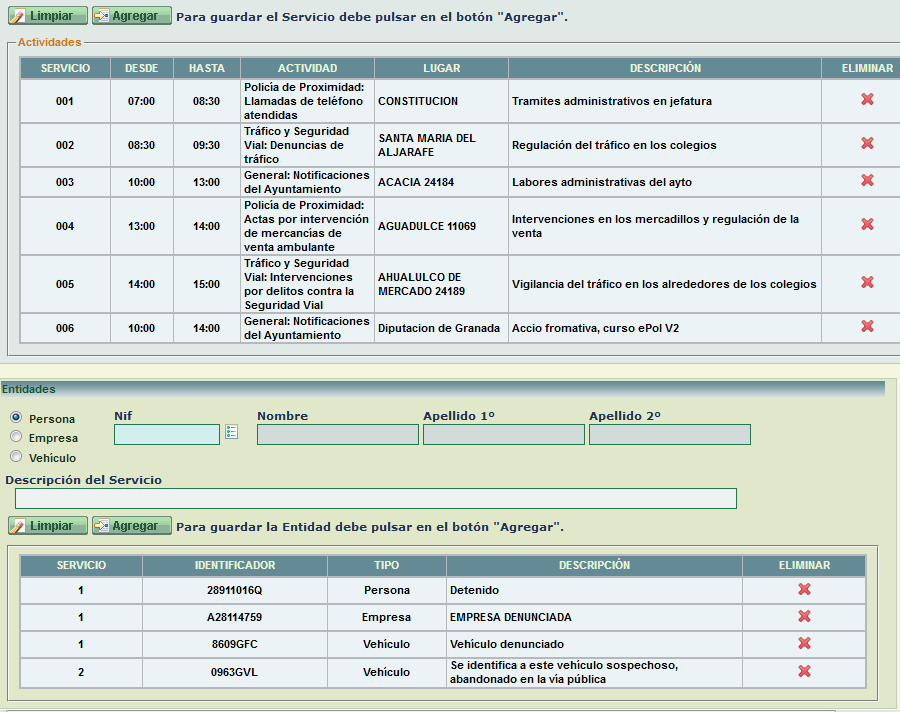Click the Nif input field
This screenshot has height=712, width=900.
[x=166, y=433]
